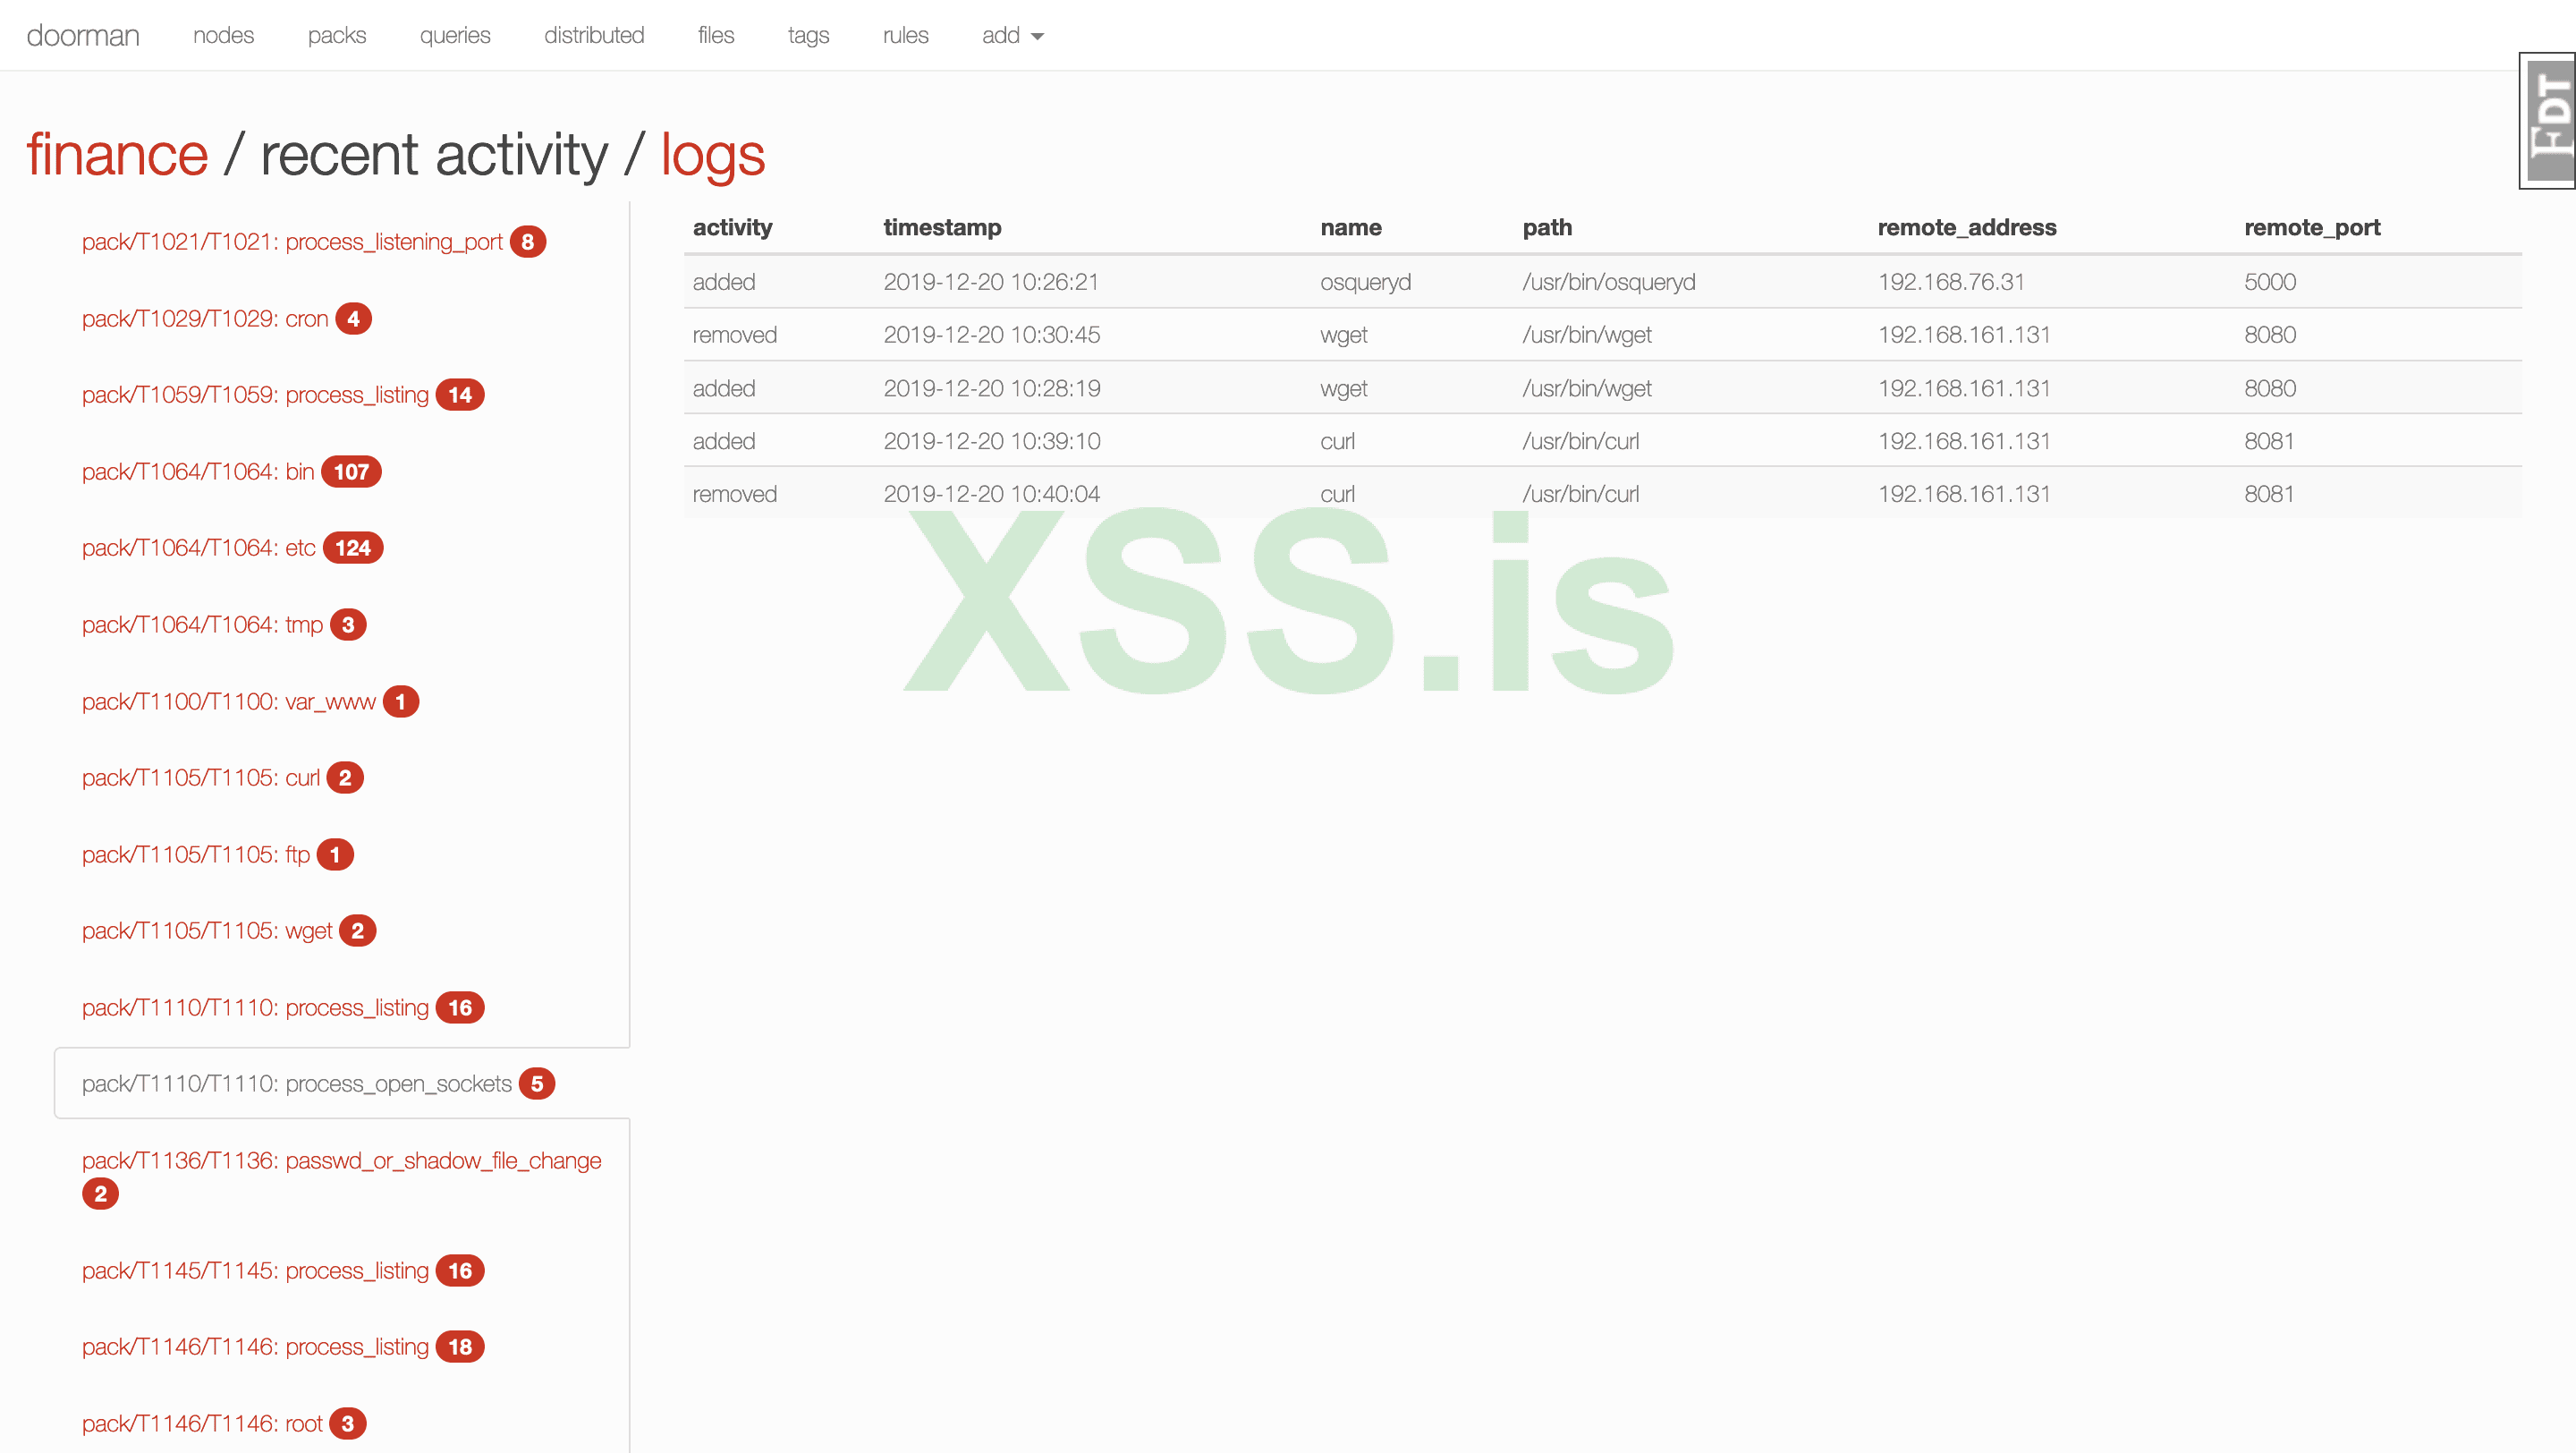Viewport: 2576px width, 1453px height.
Task: Select active process_open_sockets tab
Action: pyautogui.click(x=297, y=1084)
